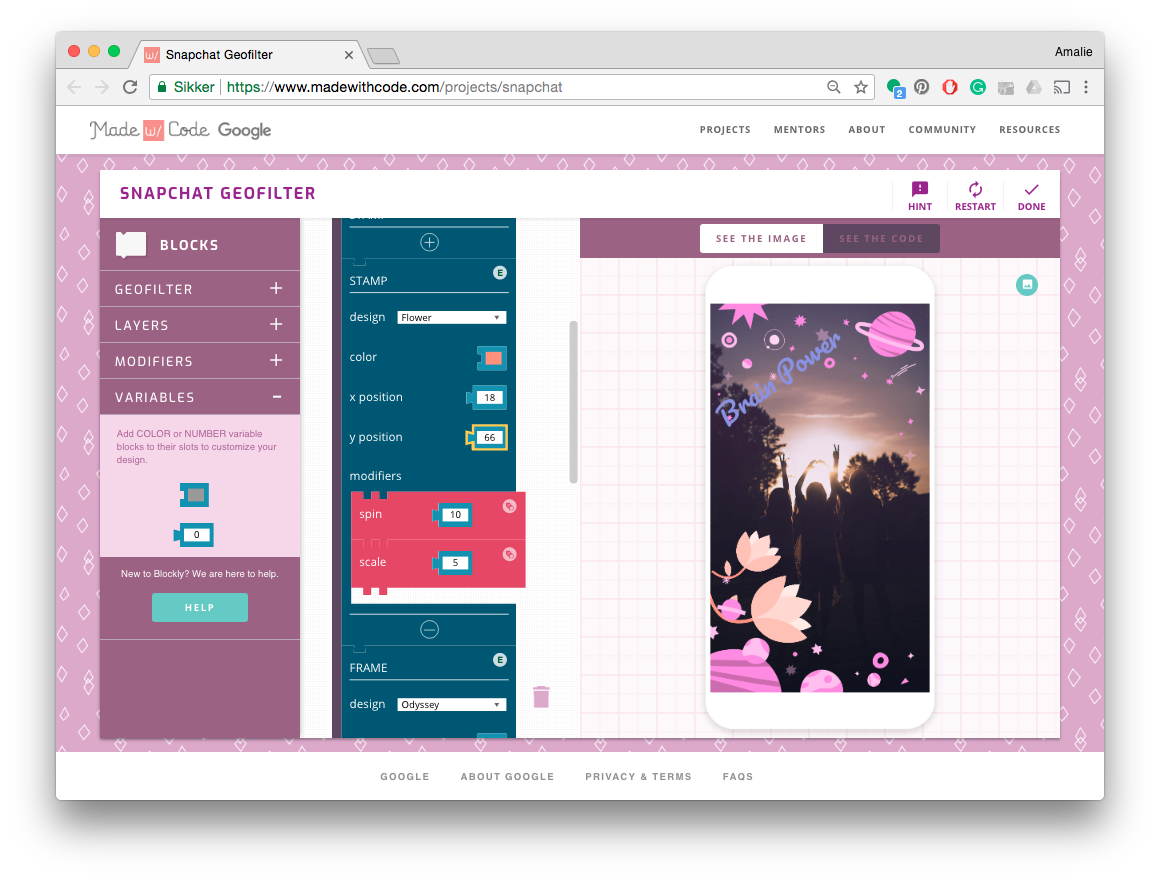Open the RESOURCES menu

tap(1029, 129)
